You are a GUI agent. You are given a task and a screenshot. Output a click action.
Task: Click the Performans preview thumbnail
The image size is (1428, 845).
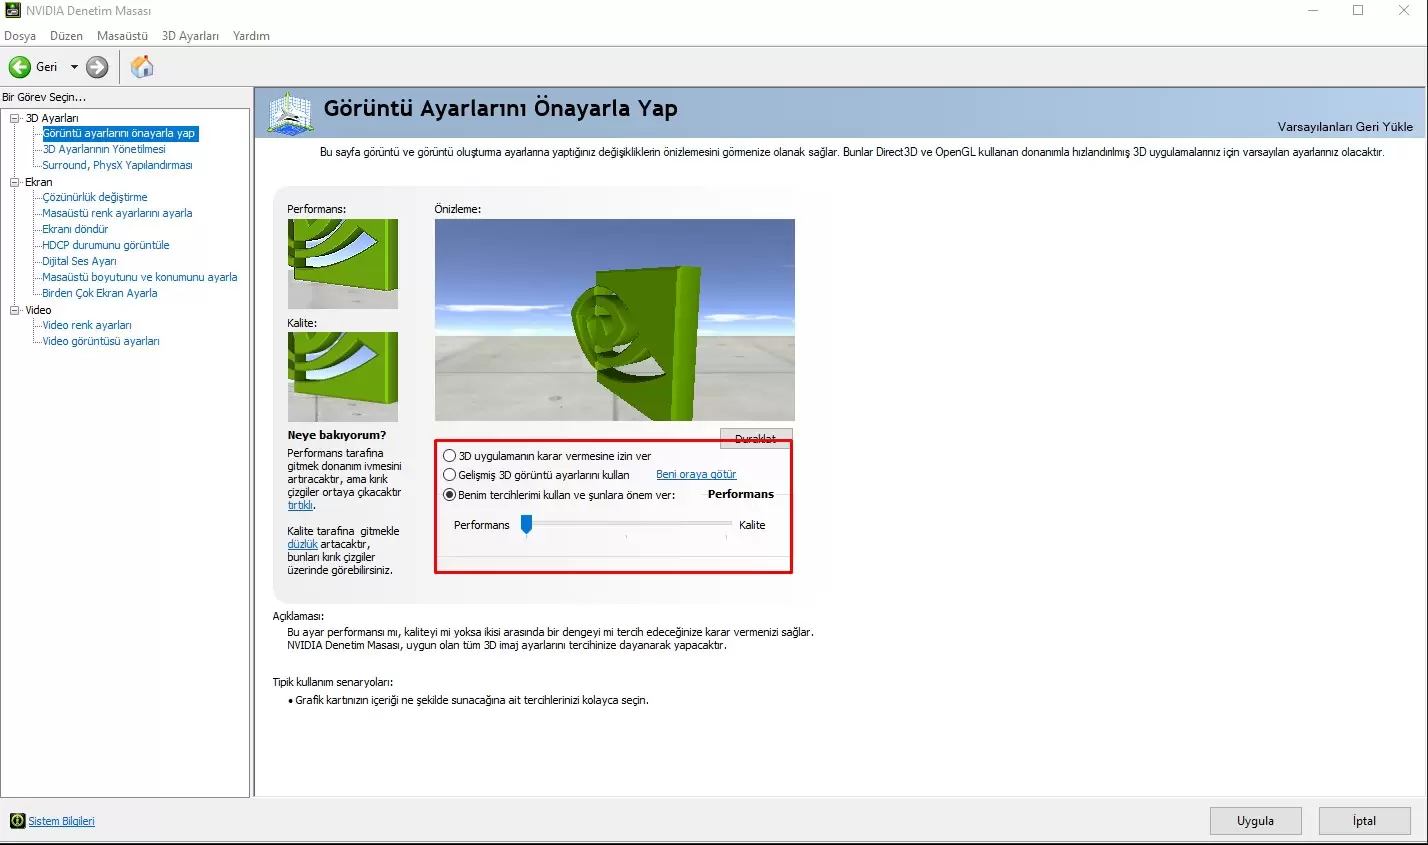pyautogui.click(x=343, y=264)
